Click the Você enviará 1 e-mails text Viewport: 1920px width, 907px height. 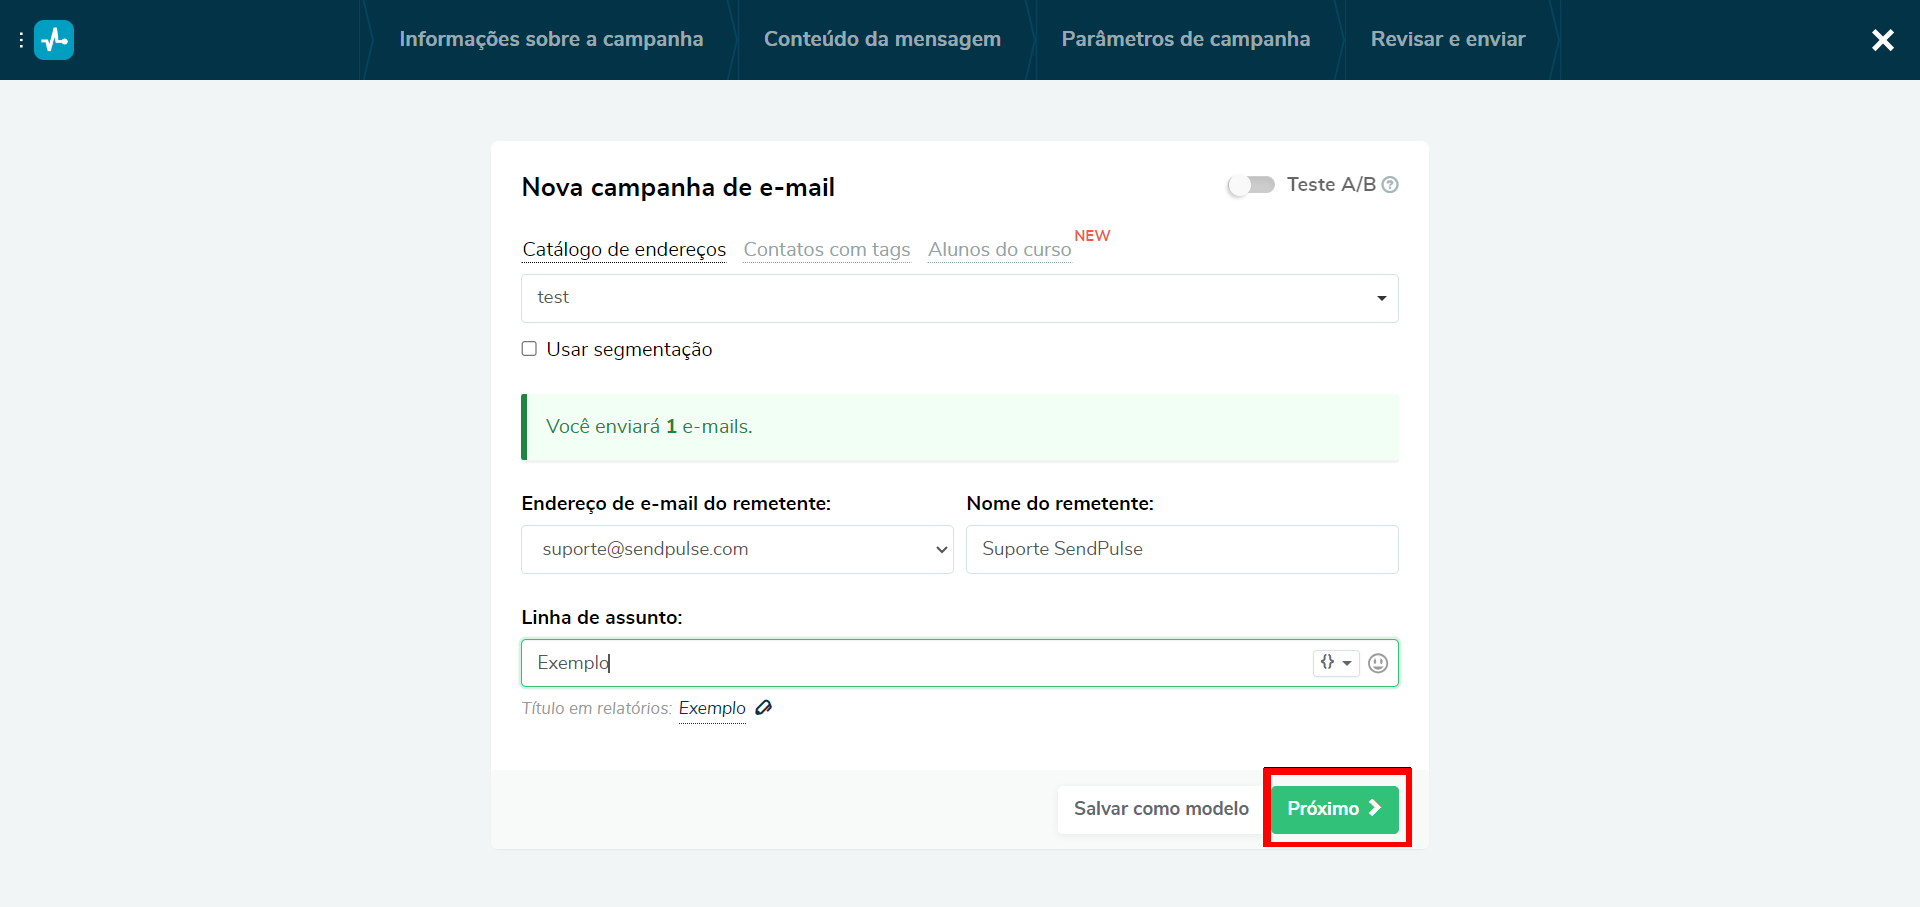649,427
